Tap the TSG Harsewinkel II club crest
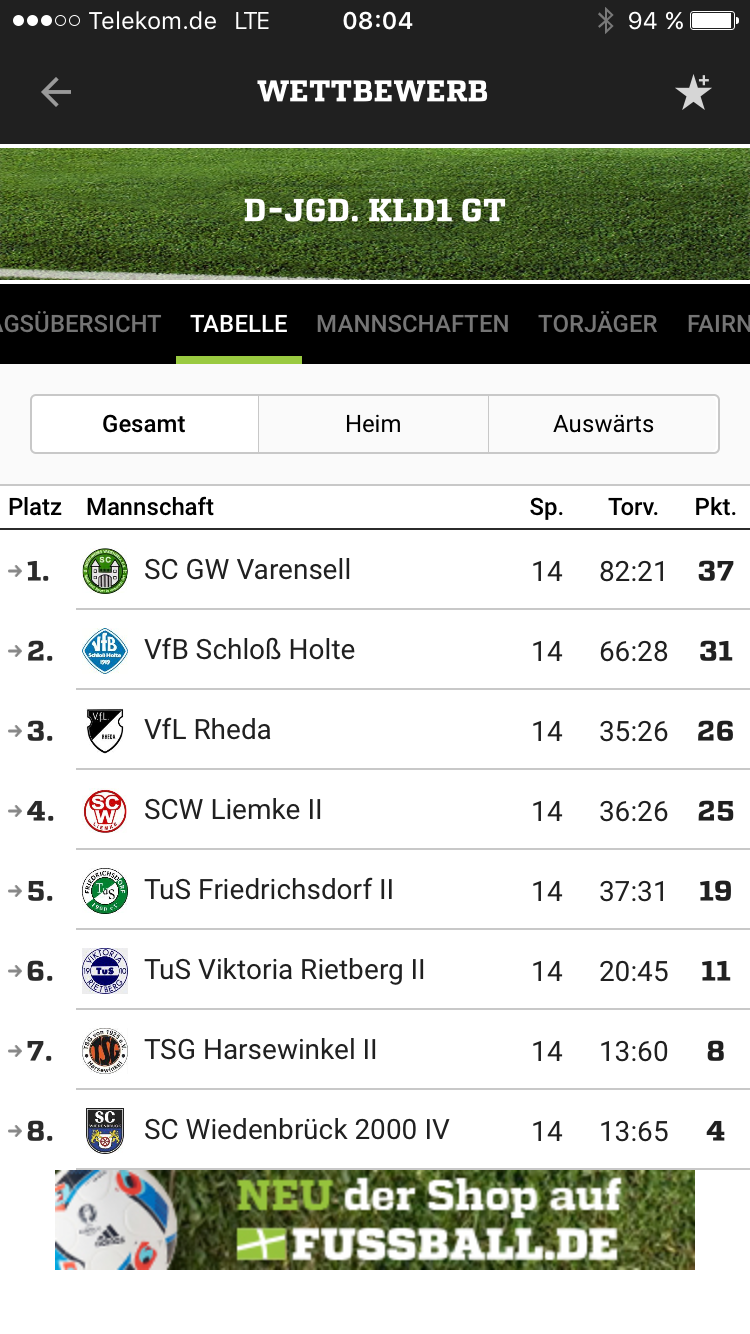 coord(105,1051)
